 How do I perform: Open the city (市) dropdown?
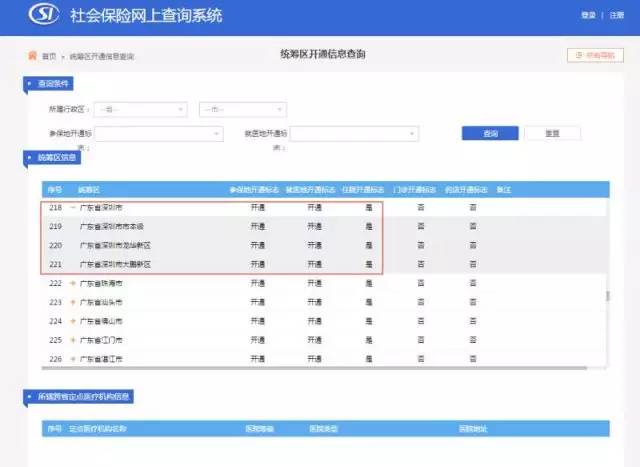[x=243, y=109]
